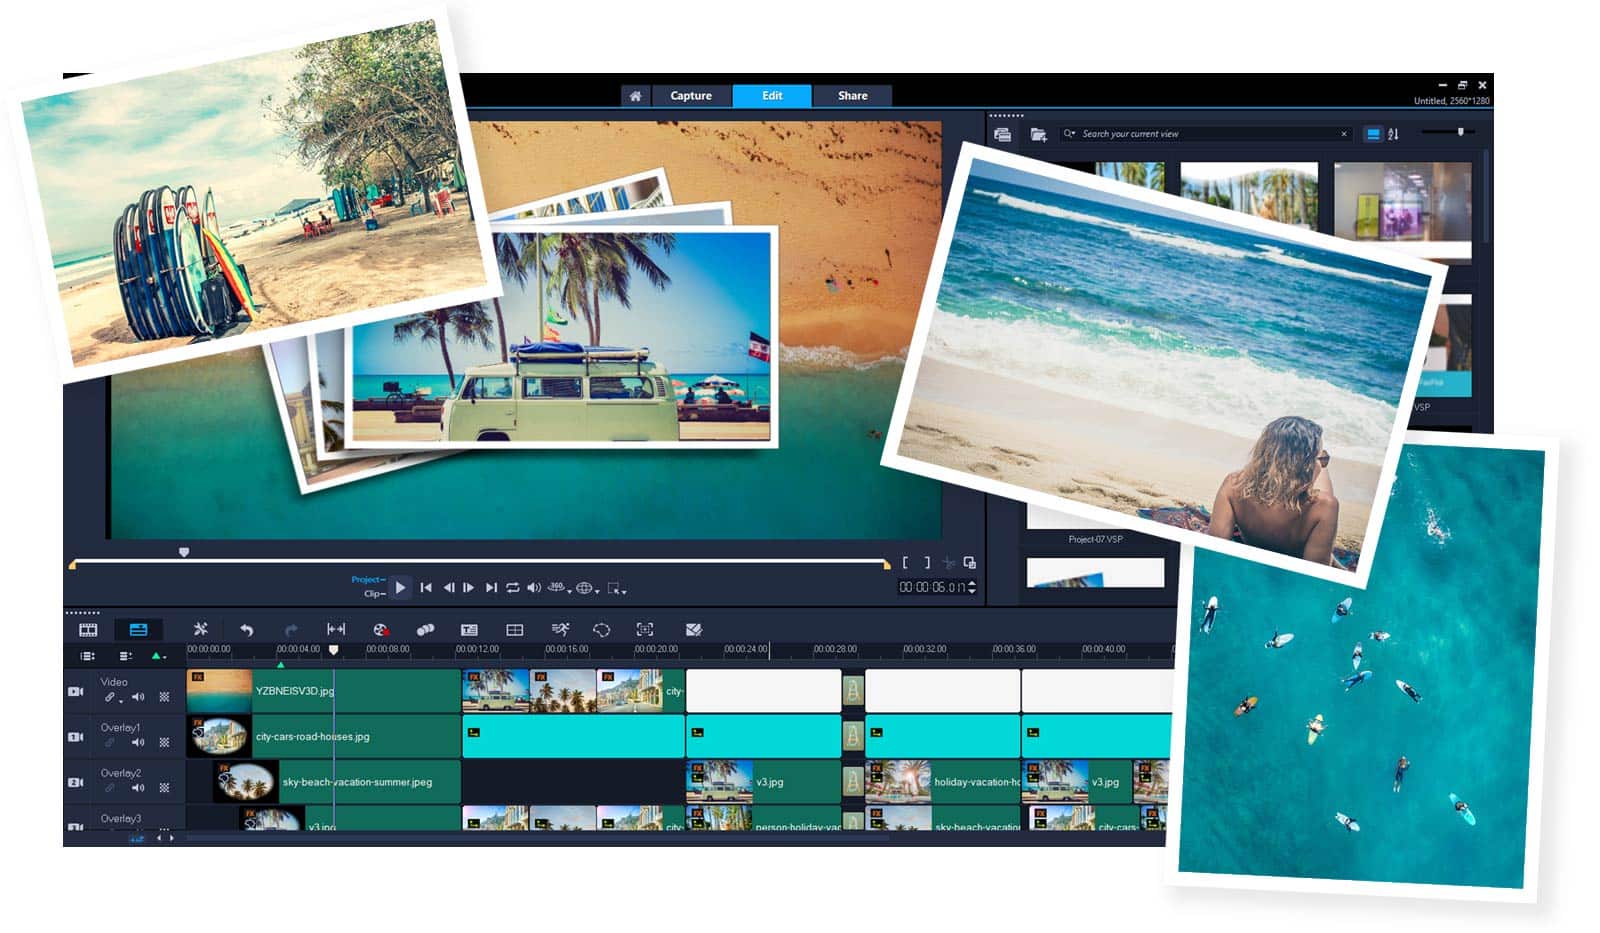Mute the Video track audio

coord(137,697)
